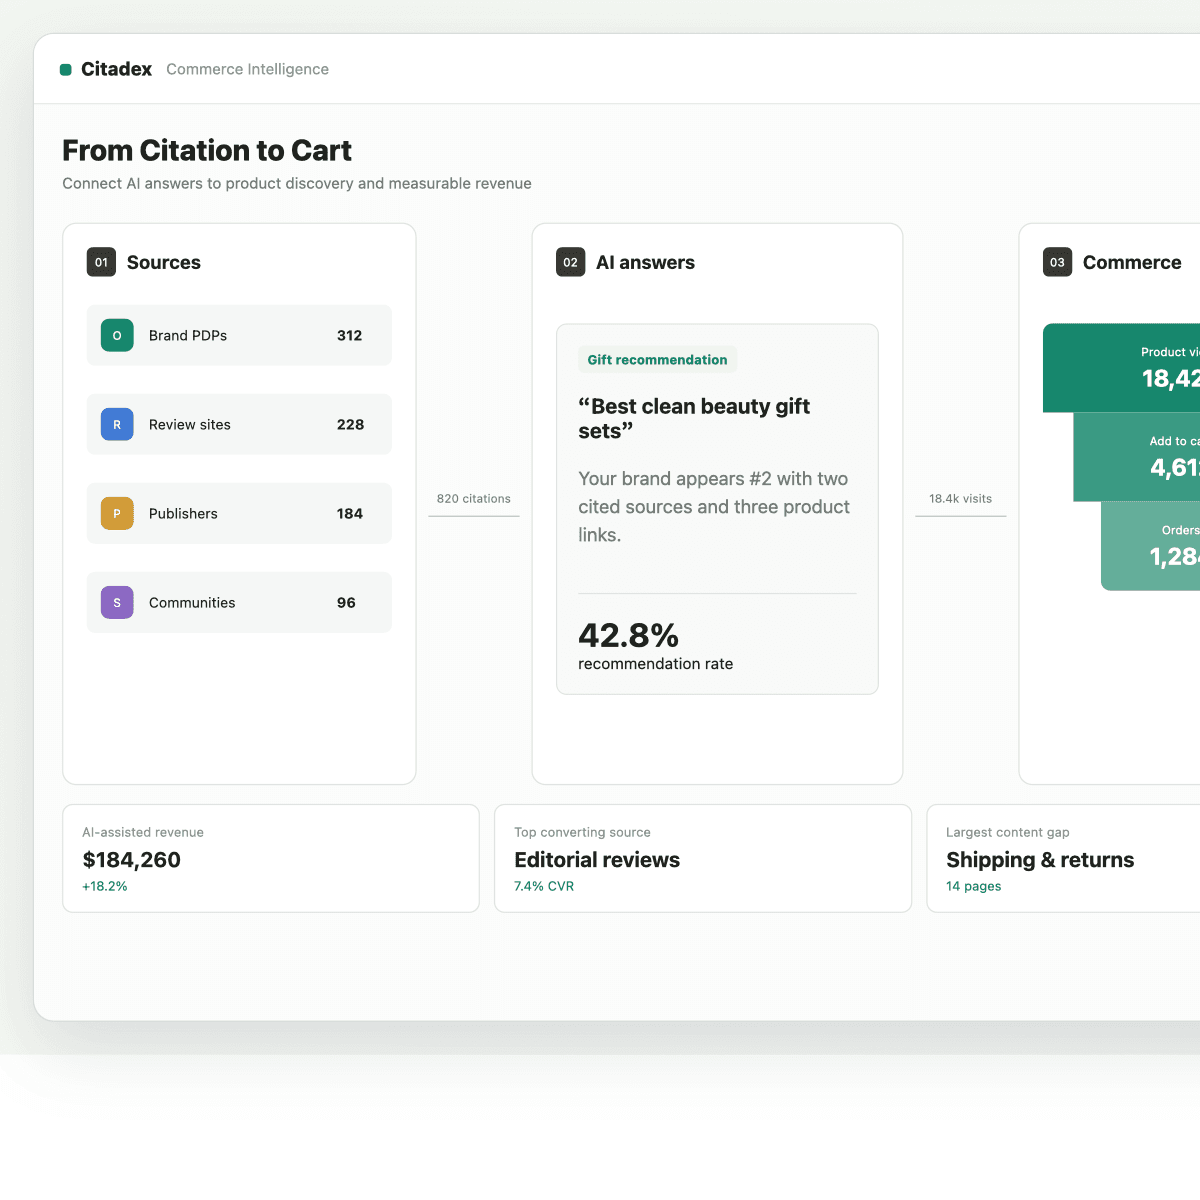This screenshot has width=1200, height=1200.
Task: Click the Citadex brand name
Action: point(116,69)
